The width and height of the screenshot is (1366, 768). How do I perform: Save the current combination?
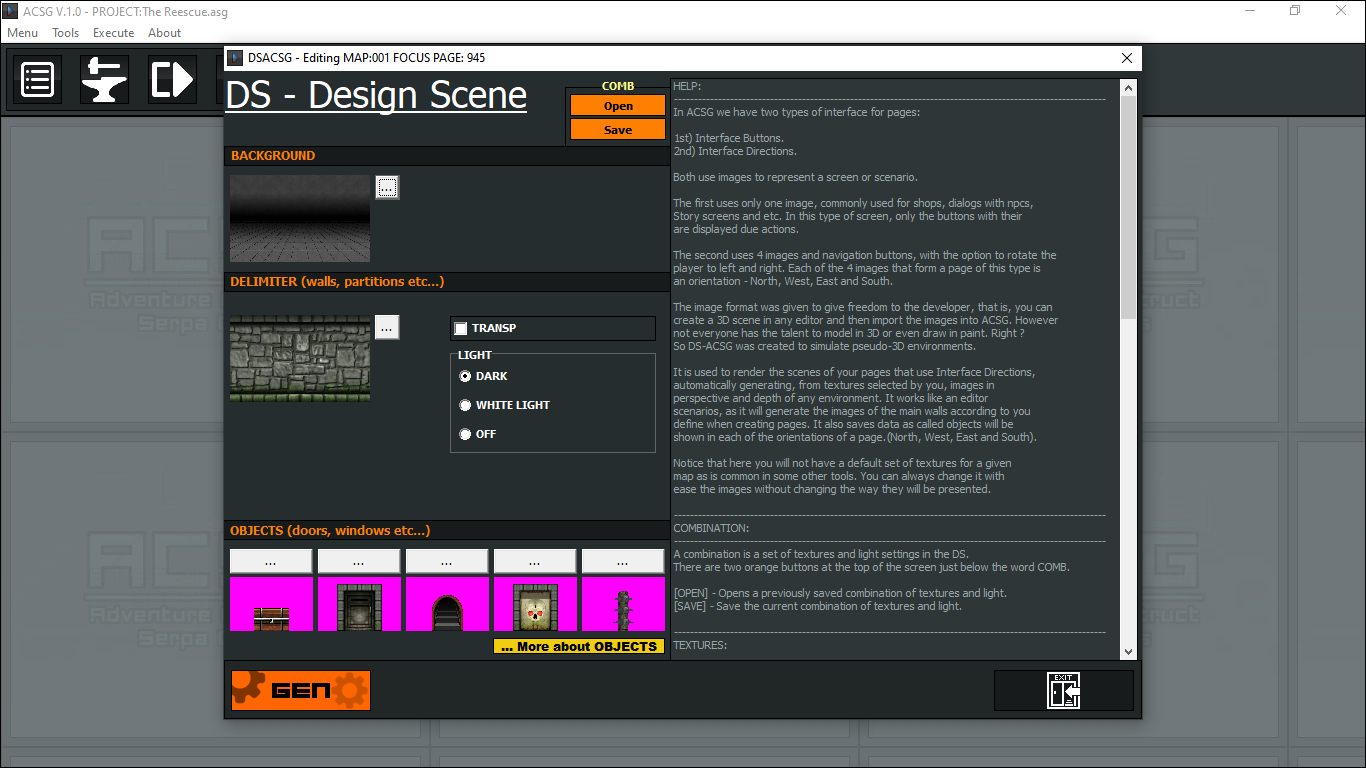click(618, 130)
